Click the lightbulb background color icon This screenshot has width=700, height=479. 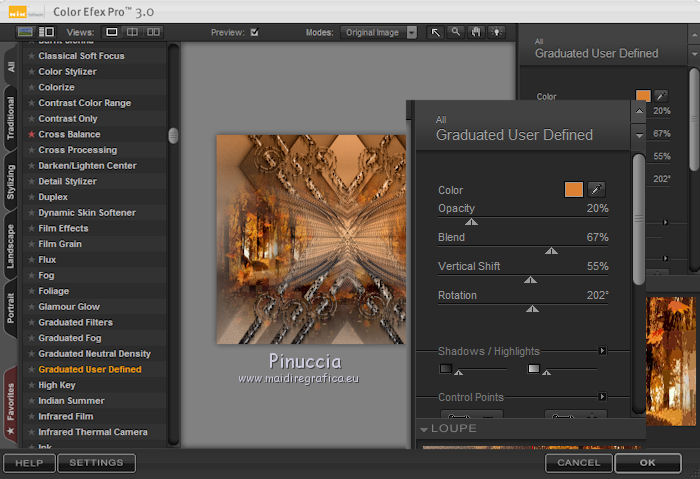coord(496,32)
